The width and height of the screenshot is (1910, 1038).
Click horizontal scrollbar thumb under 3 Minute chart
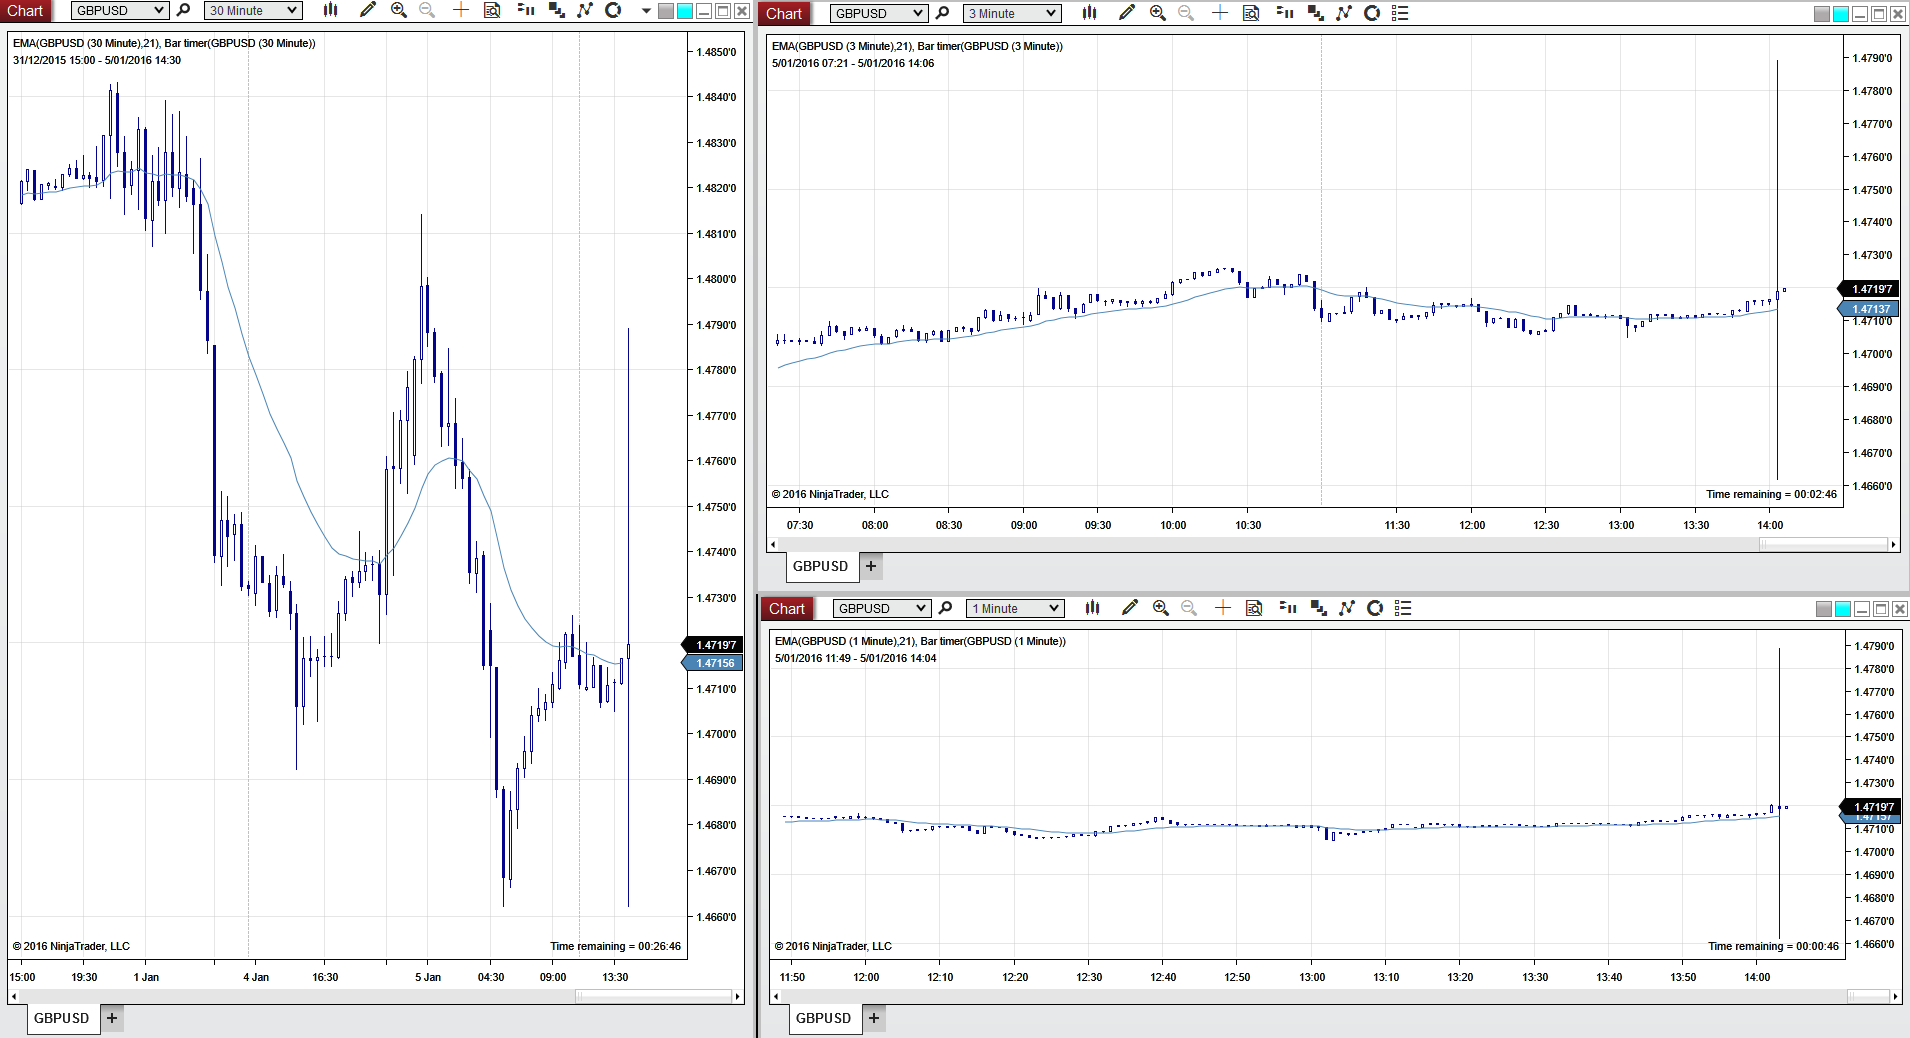(x=1823, y=545)
